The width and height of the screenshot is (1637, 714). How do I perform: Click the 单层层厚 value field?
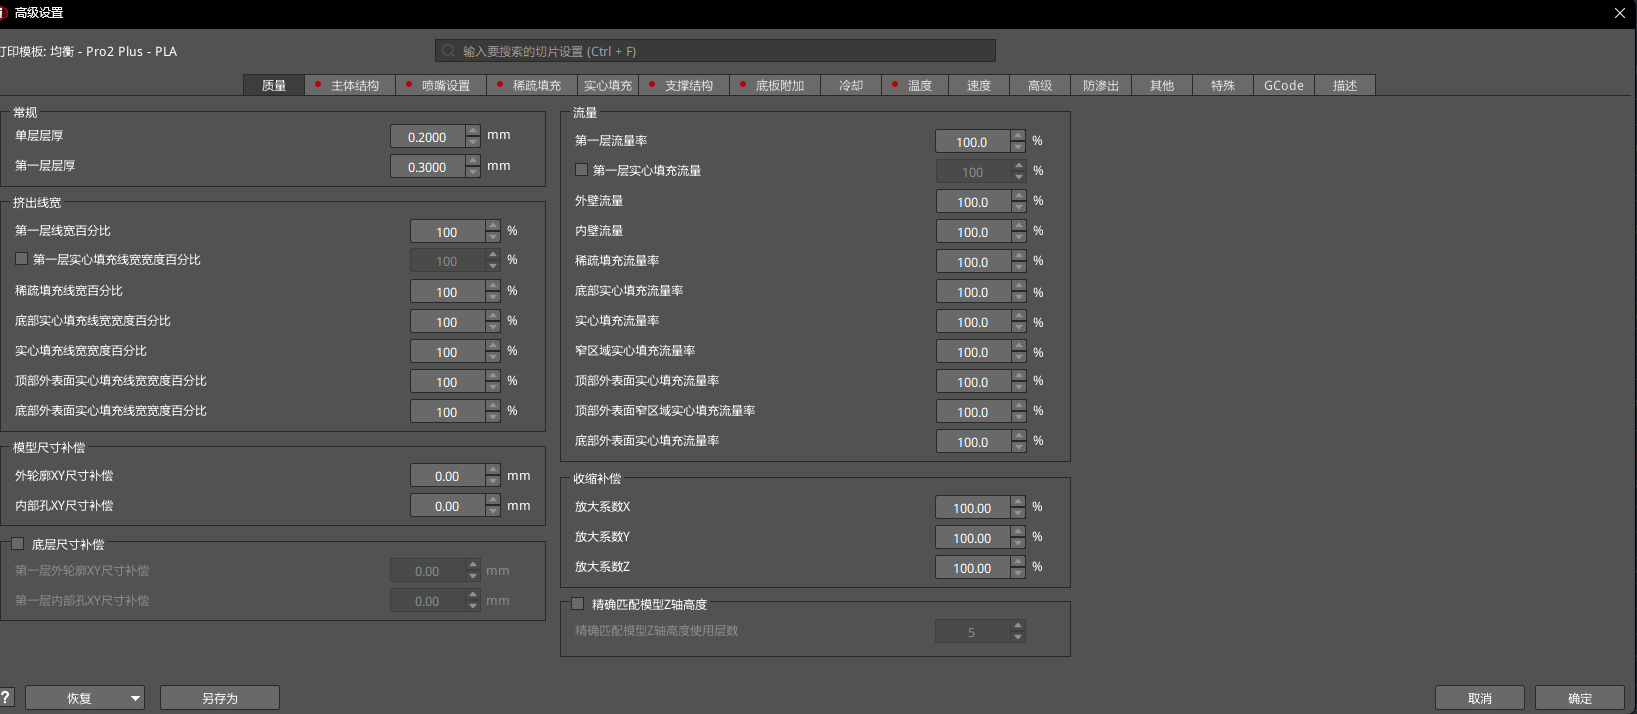tap(428, 137)
